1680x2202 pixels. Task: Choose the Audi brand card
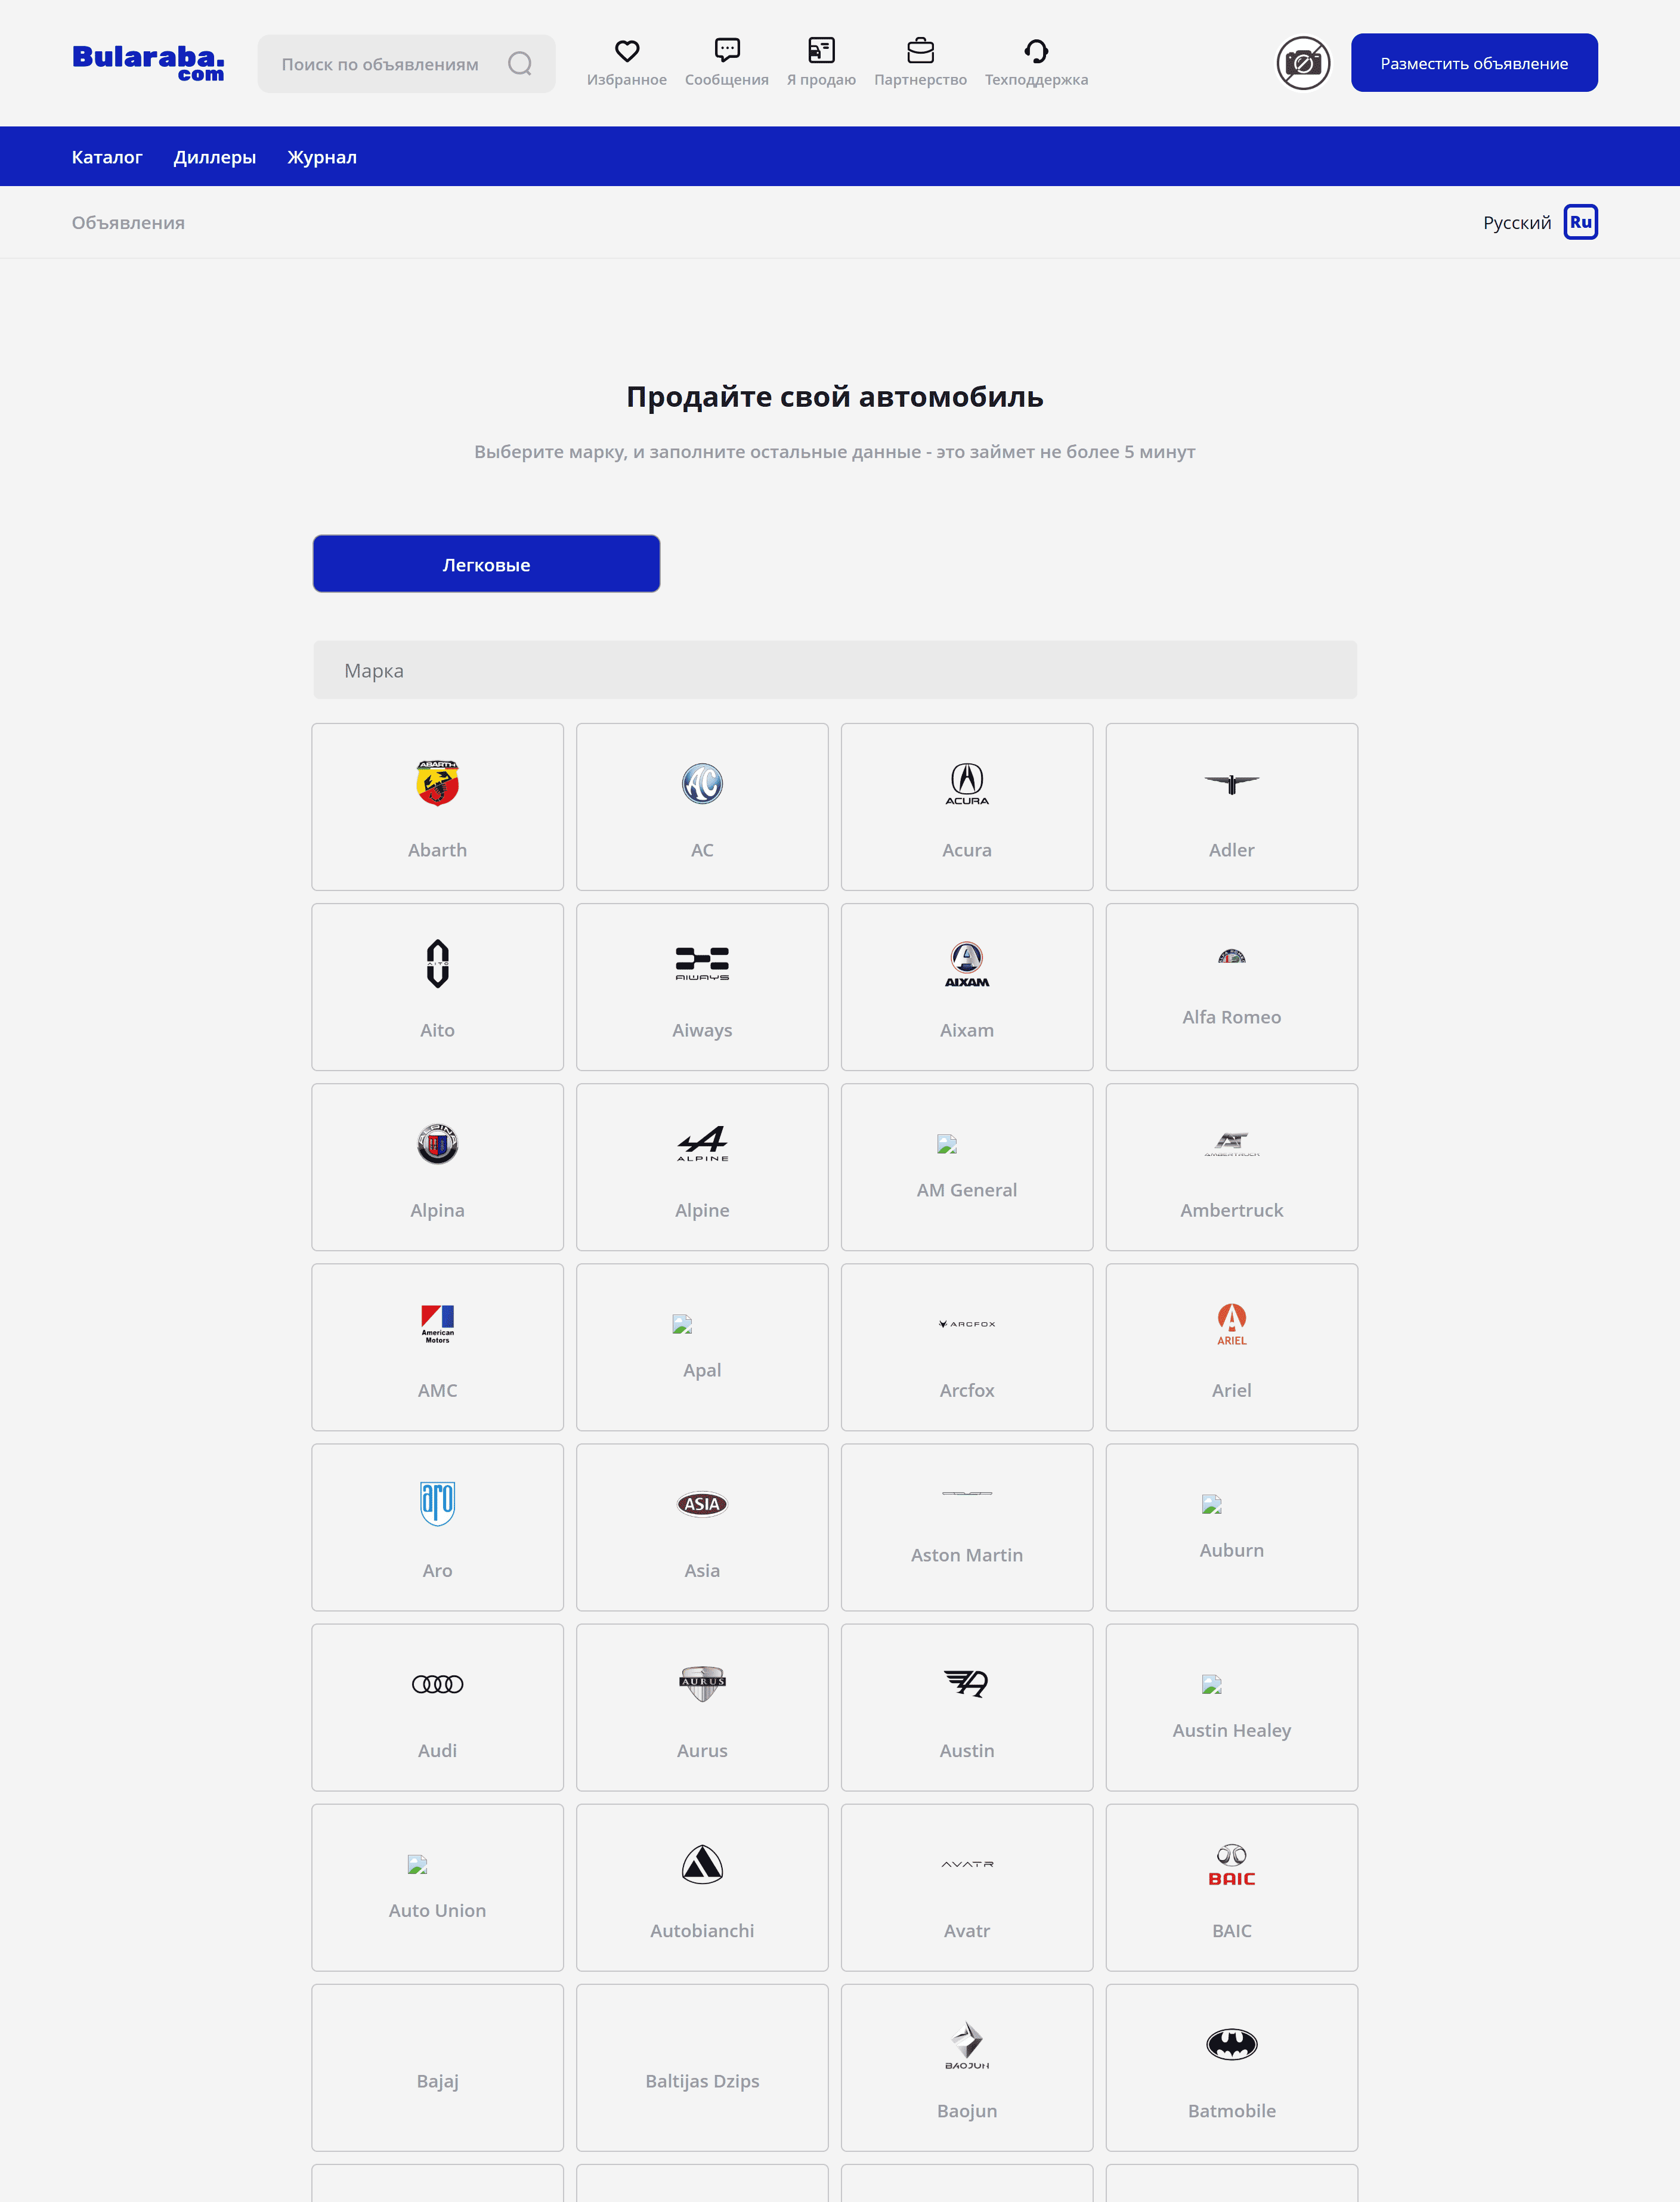click(x=437, y=1707)
